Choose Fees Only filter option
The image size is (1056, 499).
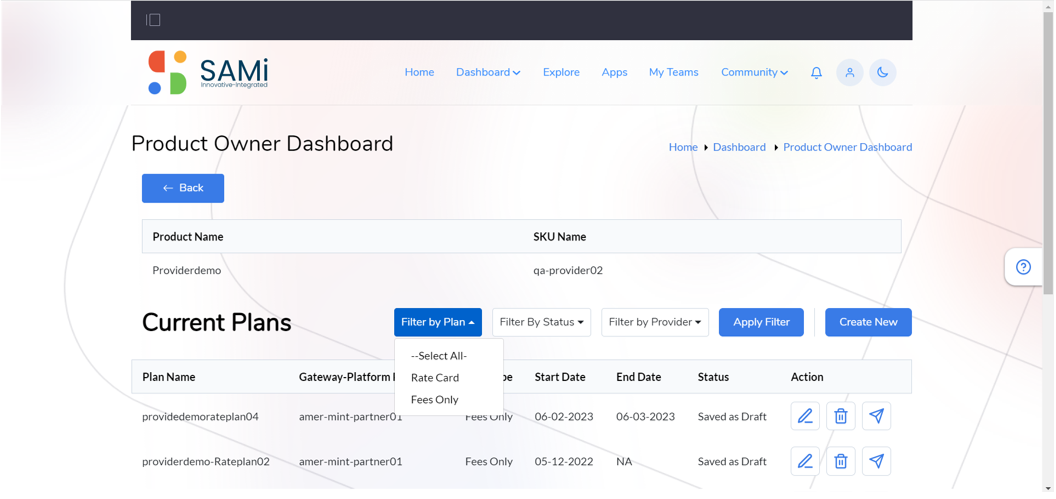pos(434,399)
